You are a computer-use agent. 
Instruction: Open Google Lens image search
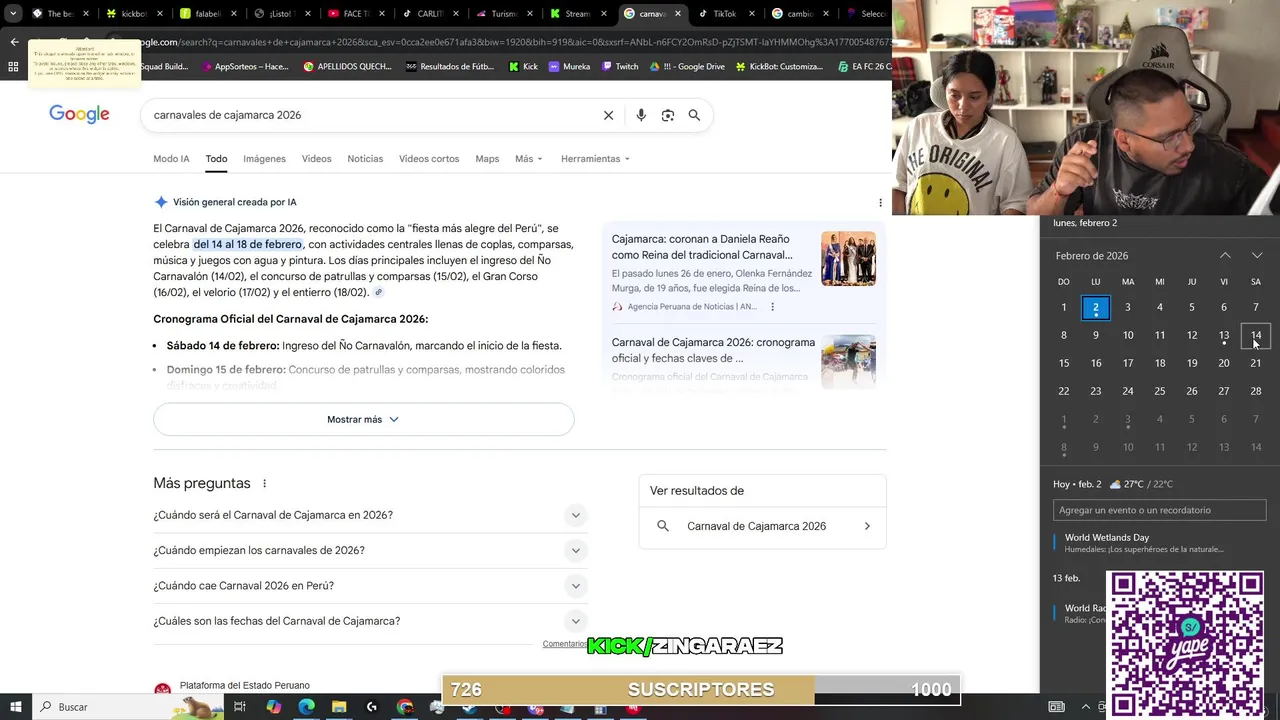coord(668,115)
